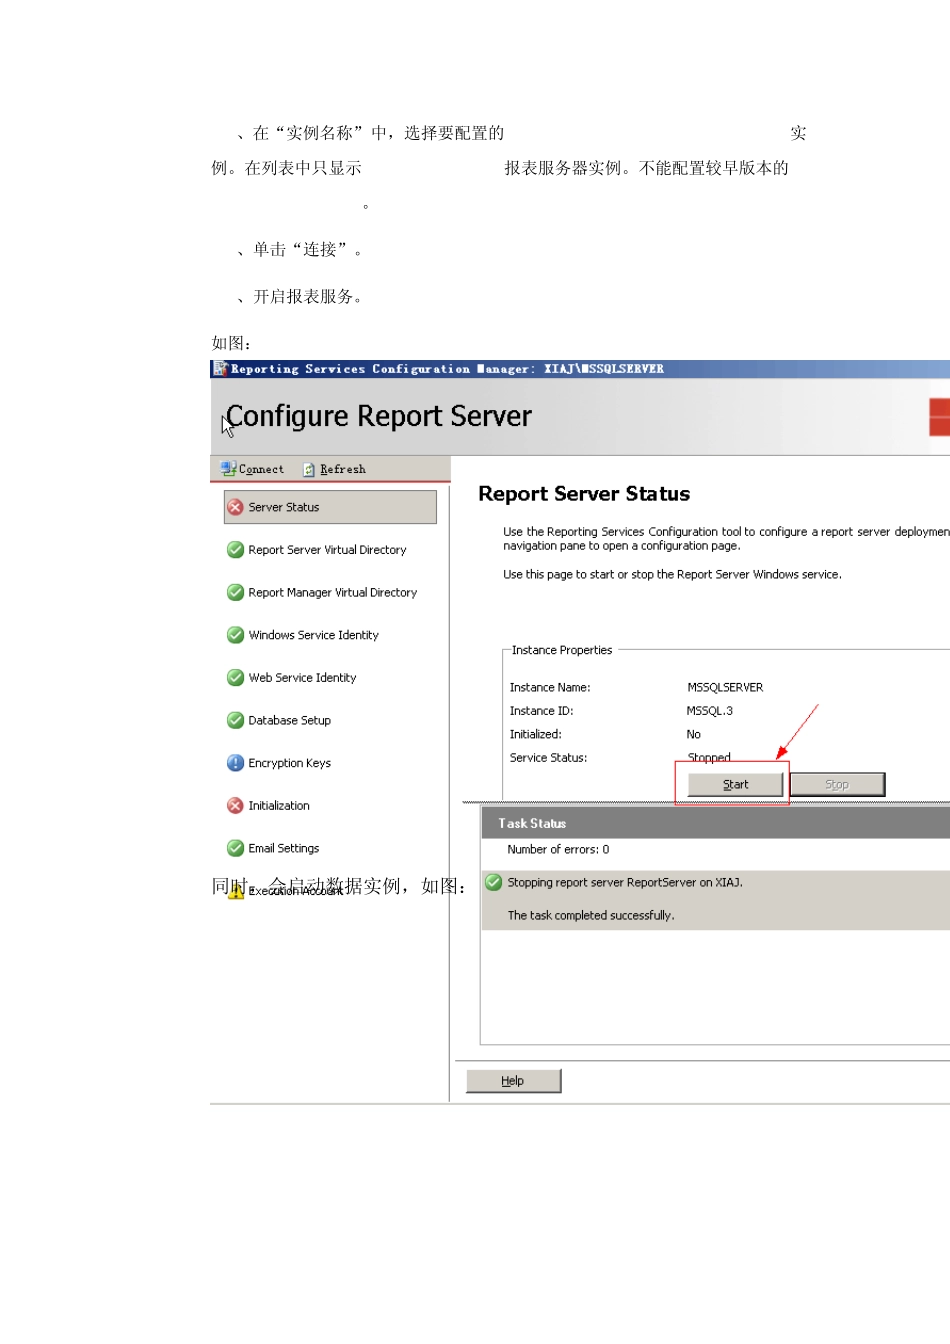Click the Connect toolbar icon
Screen dimensions: 950x1344
click(228, 469)
